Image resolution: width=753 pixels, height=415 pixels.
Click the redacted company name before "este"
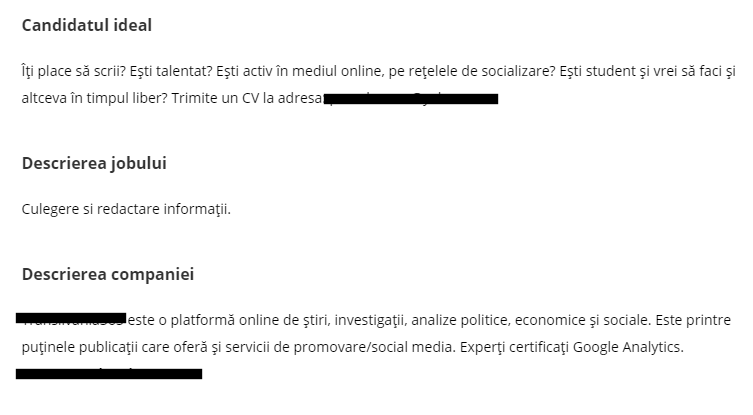(71, 318)
